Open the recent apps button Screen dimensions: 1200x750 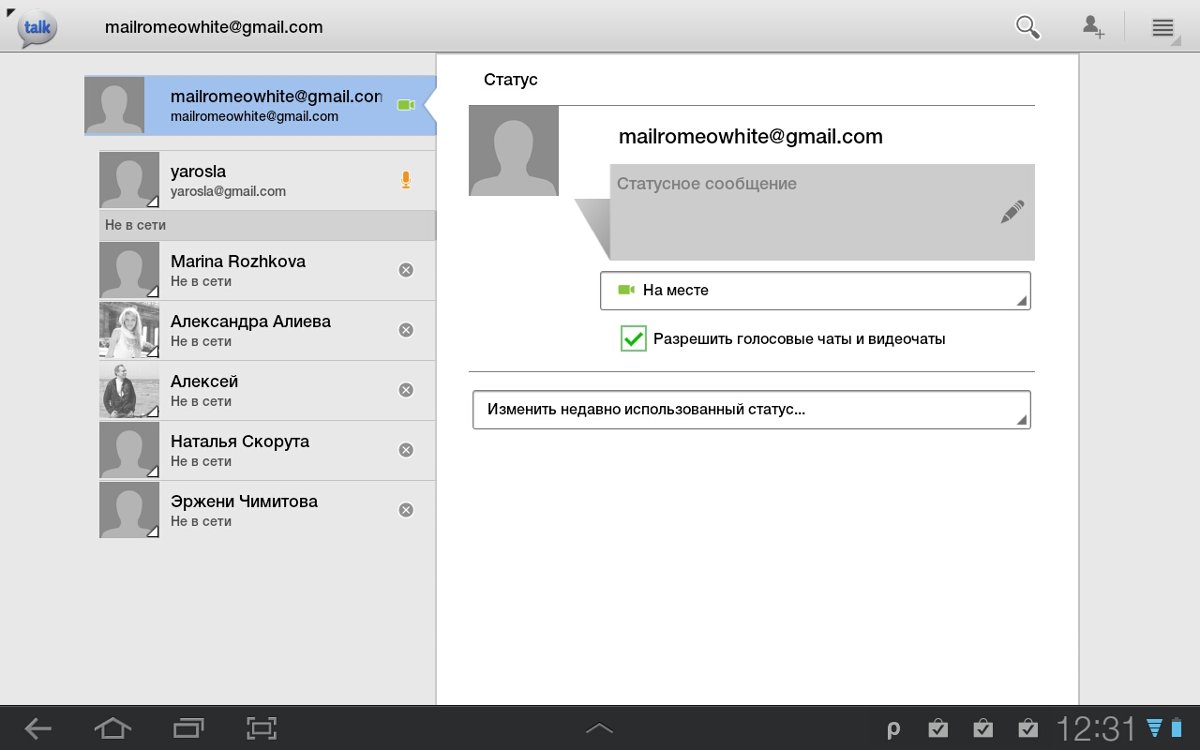[187, 729]
